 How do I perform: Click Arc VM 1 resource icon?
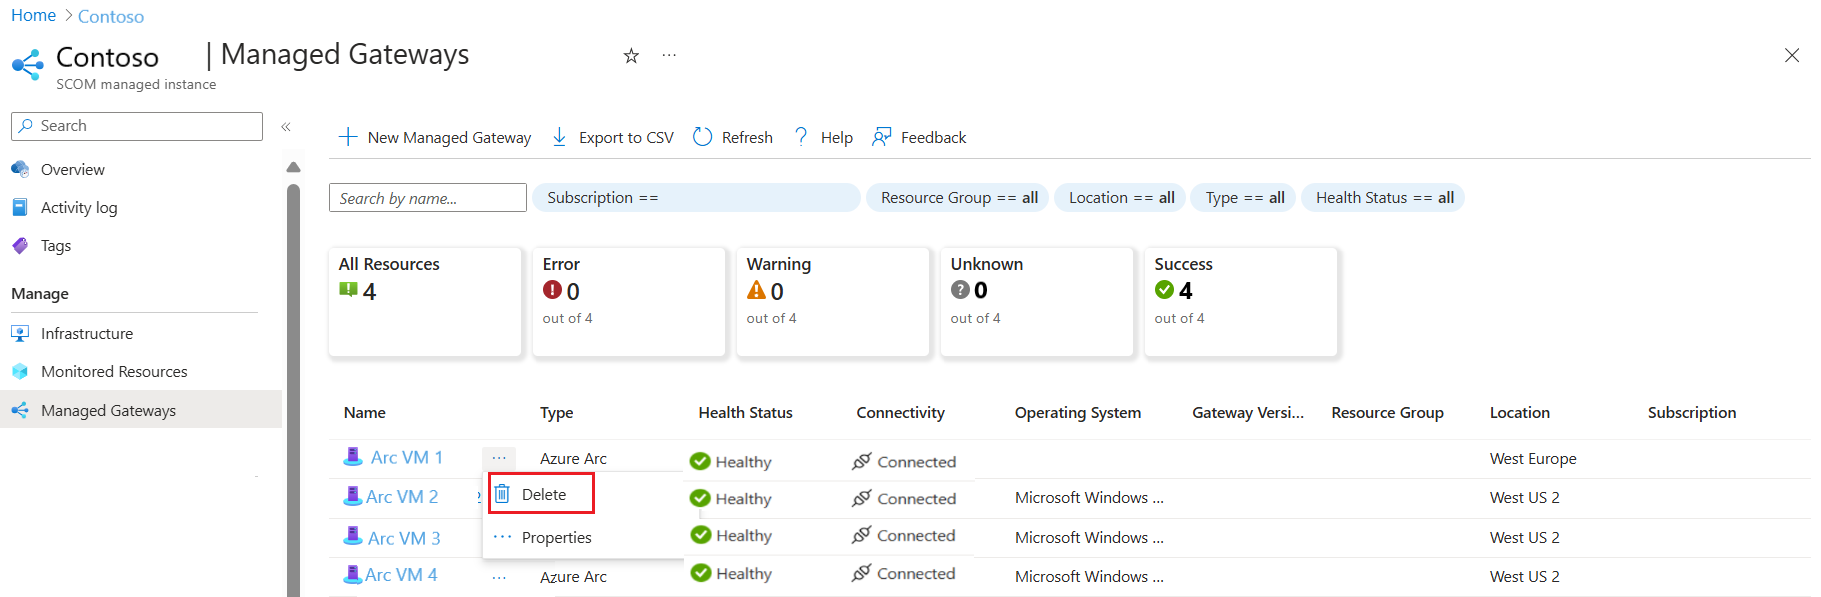point(353,457)
